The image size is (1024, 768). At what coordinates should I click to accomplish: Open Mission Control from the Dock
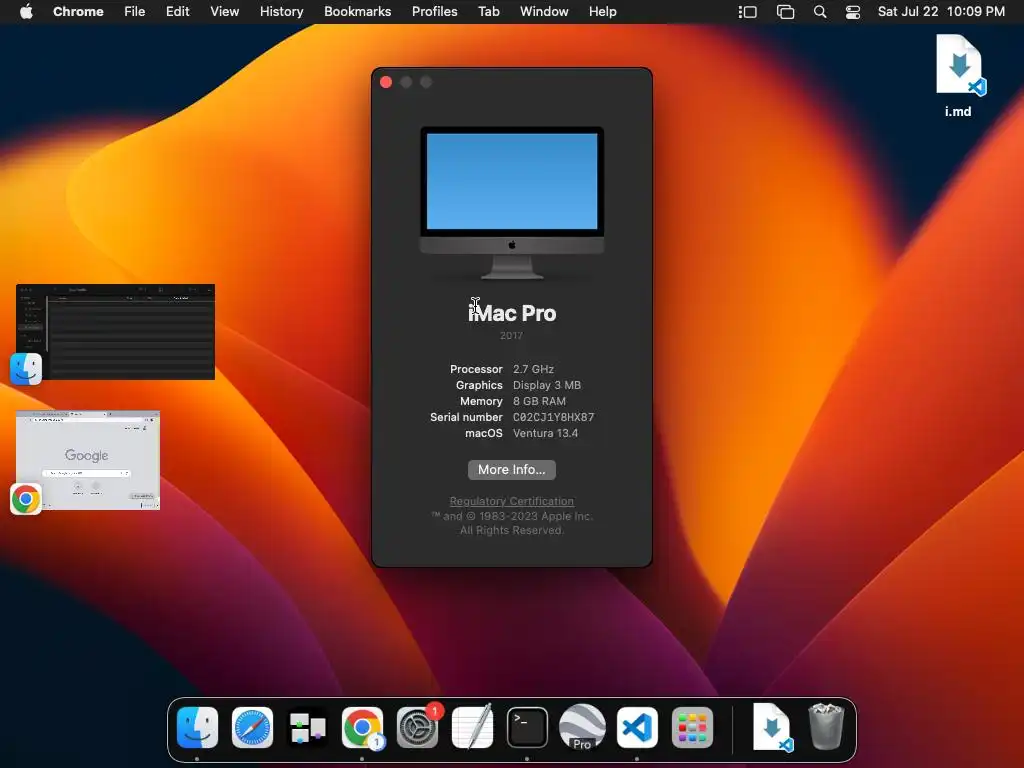pyautogui.click(x=308, y=728)
